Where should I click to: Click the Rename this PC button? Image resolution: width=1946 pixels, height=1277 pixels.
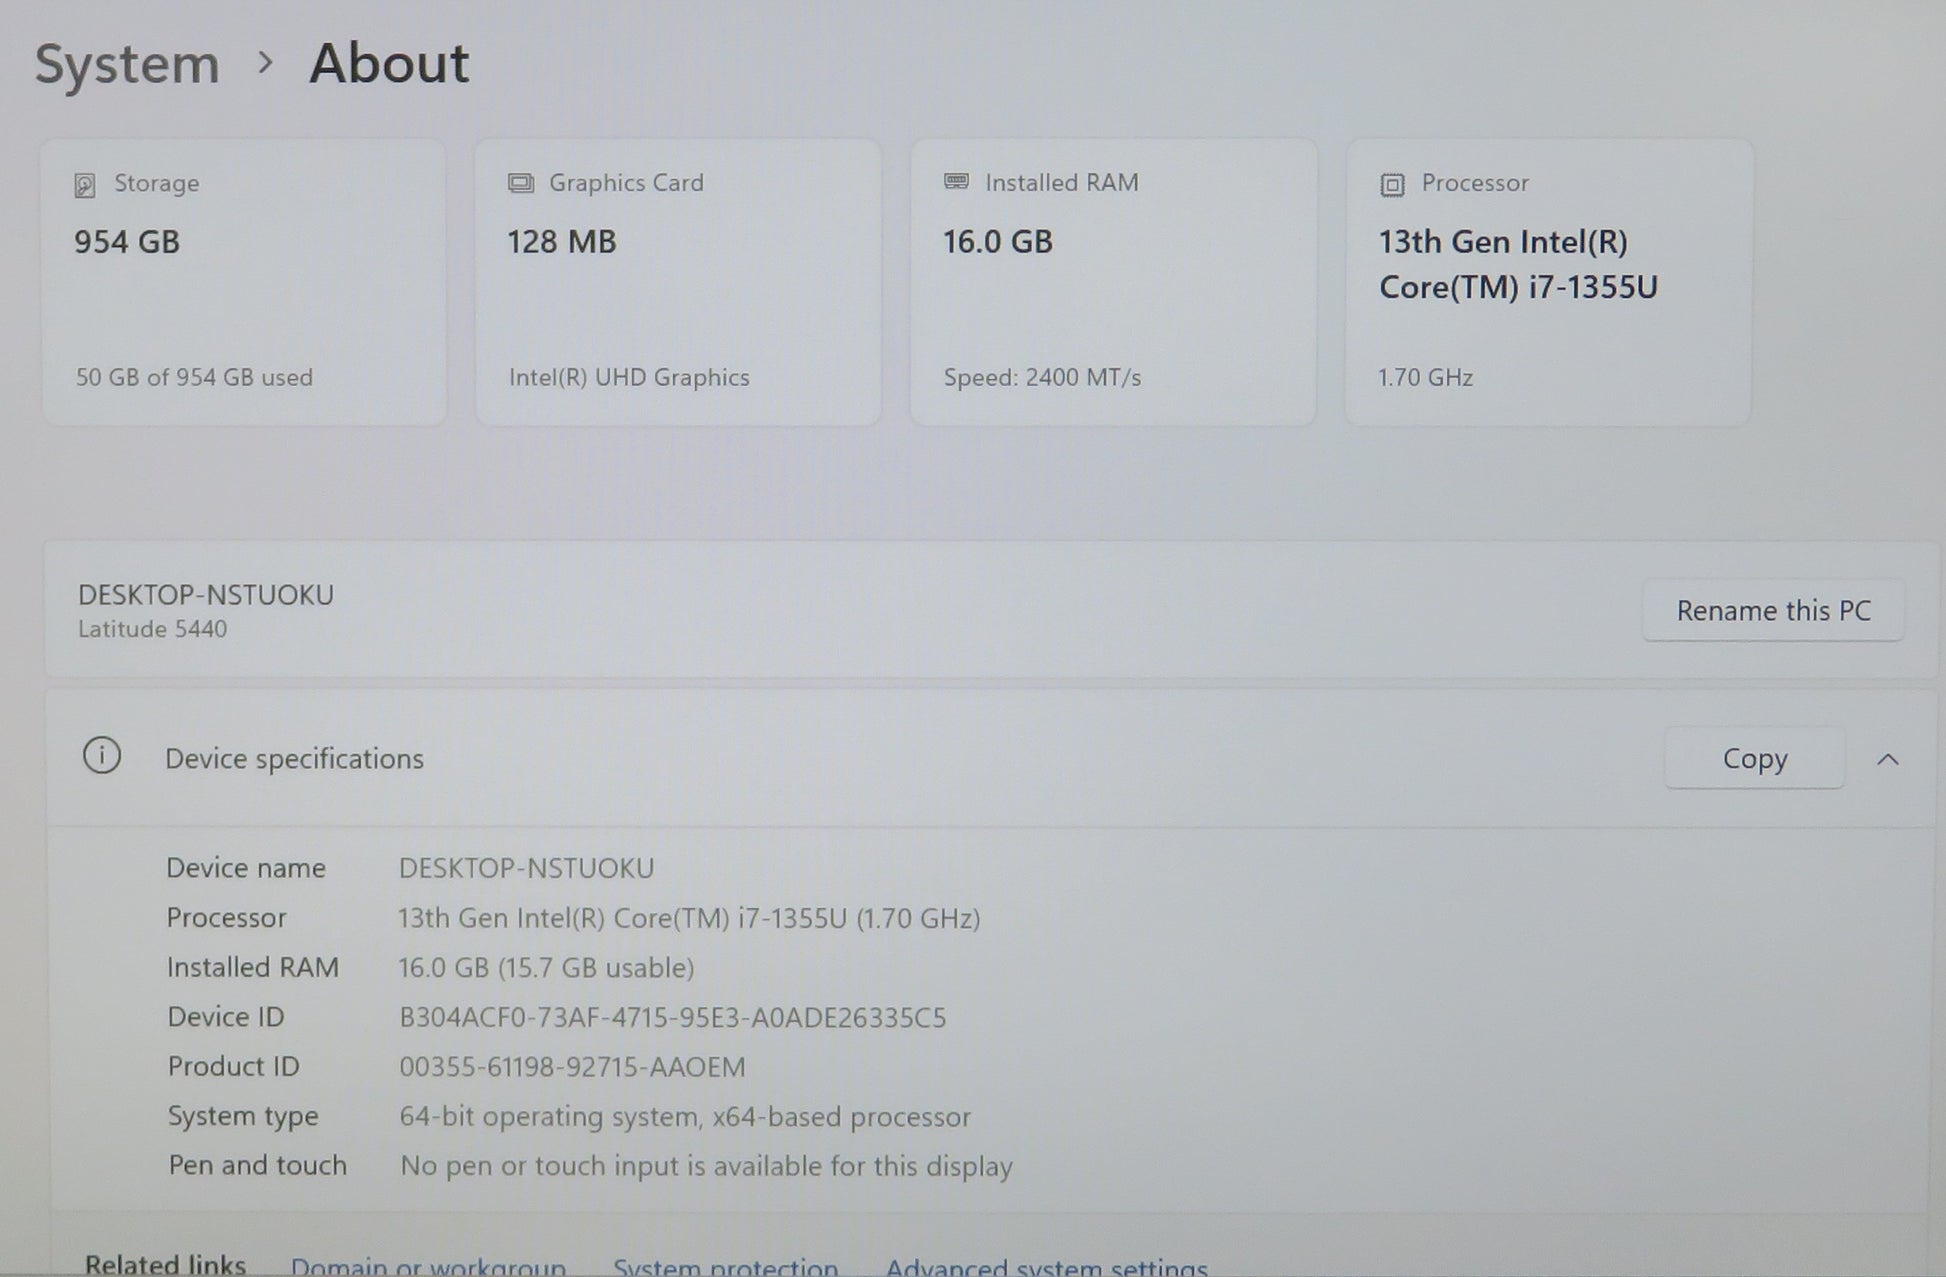click(1772, 611)
